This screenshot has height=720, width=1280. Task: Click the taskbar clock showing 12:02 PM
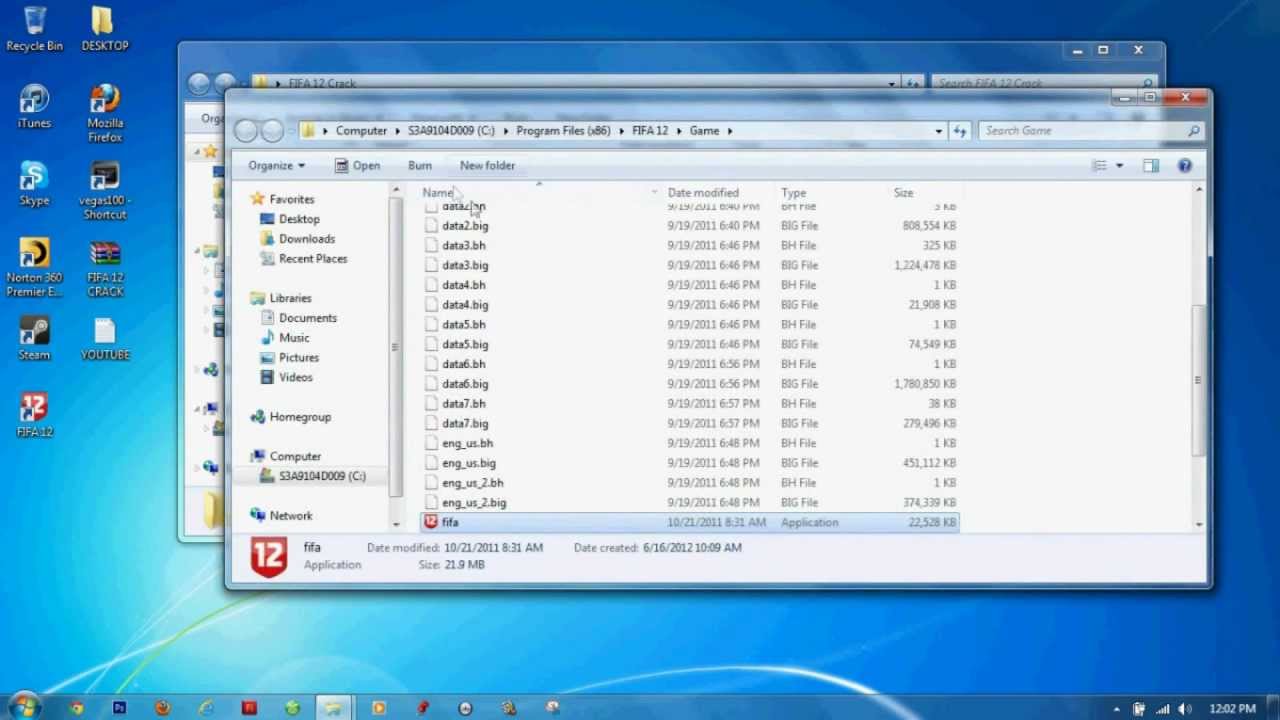(1232, 709)
